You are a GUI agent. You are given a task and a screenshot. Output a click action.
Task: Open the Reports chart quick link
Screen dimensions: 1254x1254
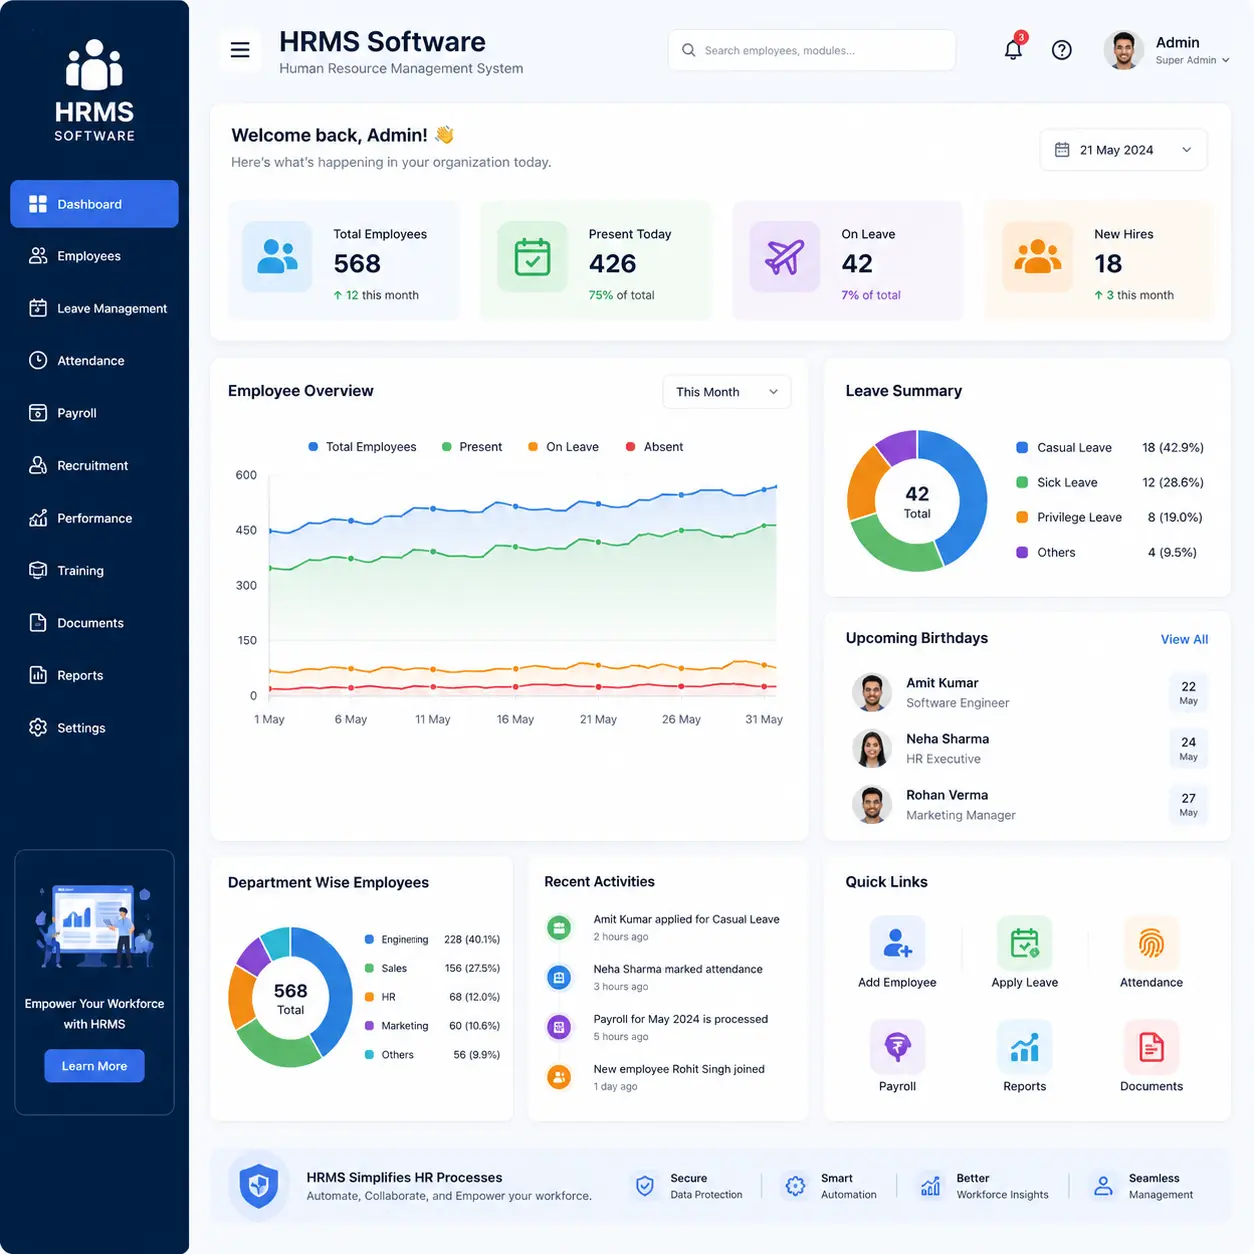pyautogui.click(x=1024, y=1047)
